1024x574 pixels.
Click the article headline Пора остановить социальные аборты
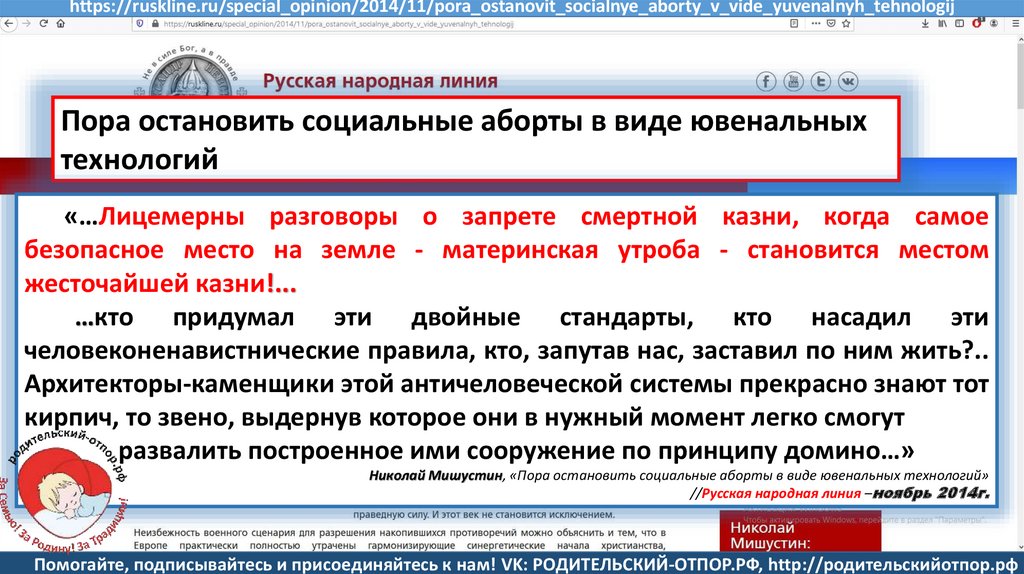464,140
